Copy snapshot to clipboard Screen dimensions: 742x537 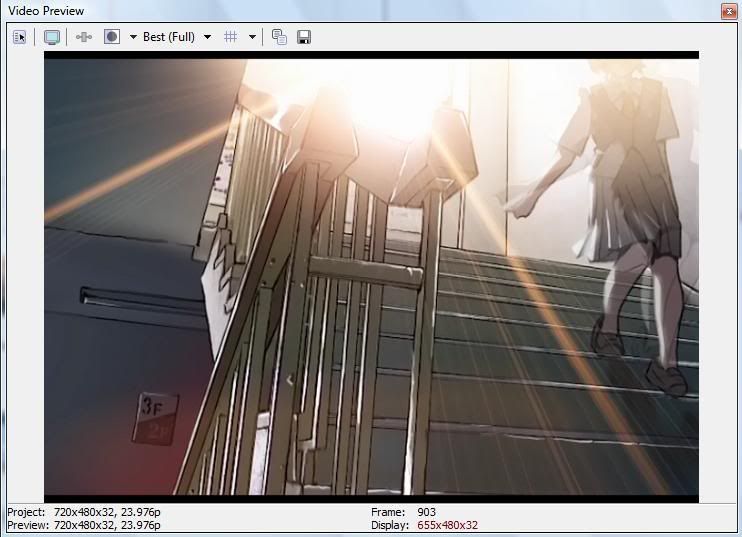[279, 37]
